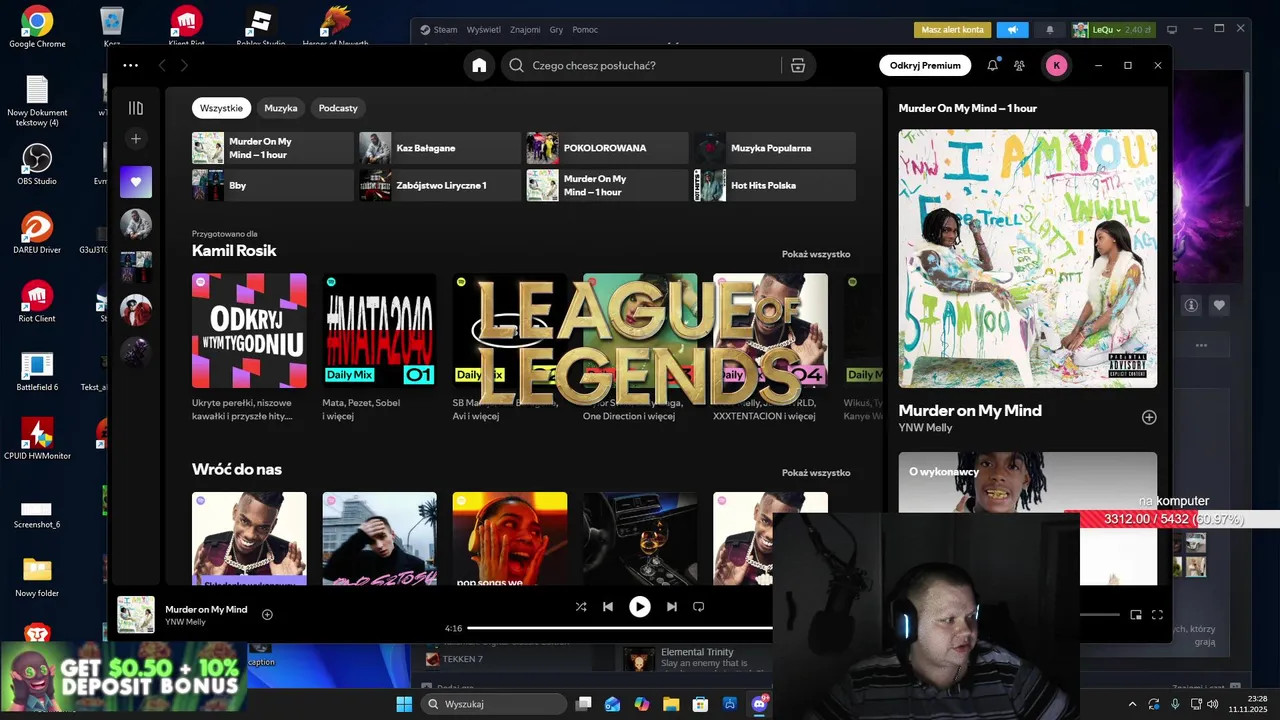The width and height of the screenshot is (1280, 720).
Task: Add Murder on My Mind to Liked Songs in player bar
Action: (x=267, y=614)
